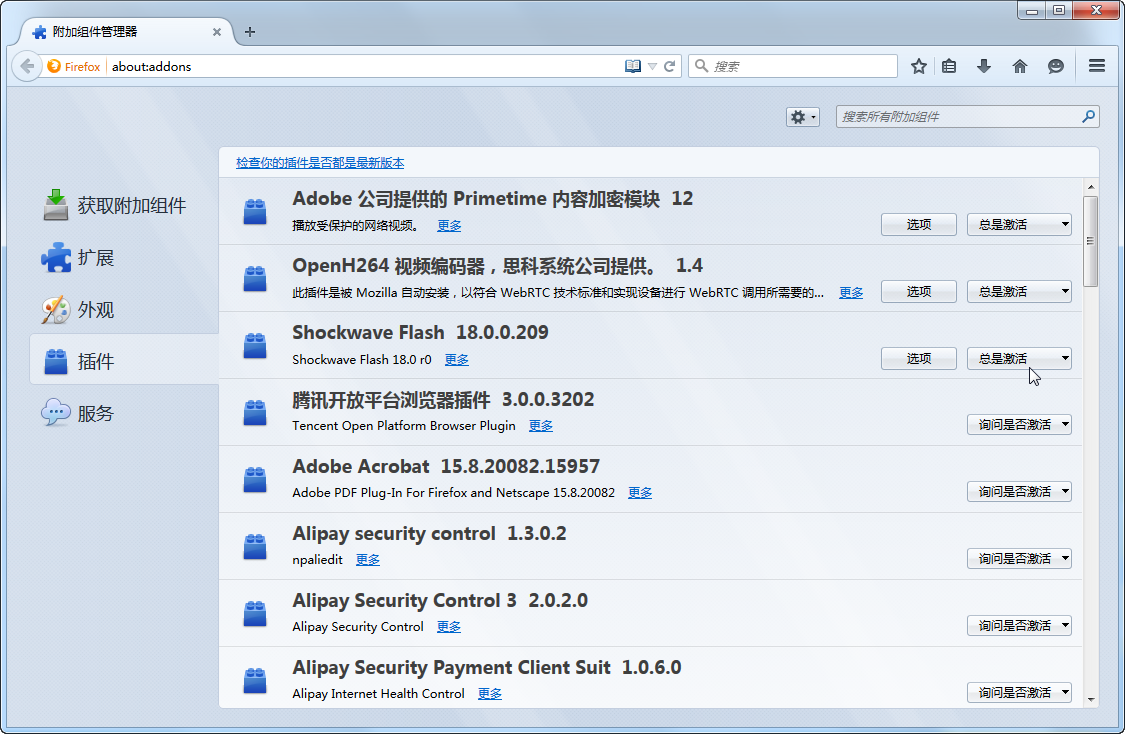The width and height of the screenshot is (1125, 734).
Task: Click the 腾讯开放平台浏览器插件 icon
Action: click(255, 413)
